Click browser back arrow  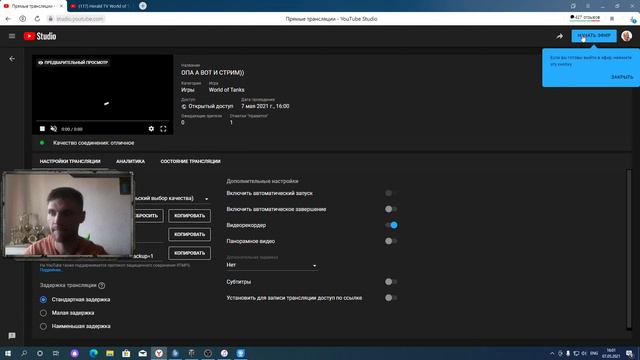tap(8, 19)
